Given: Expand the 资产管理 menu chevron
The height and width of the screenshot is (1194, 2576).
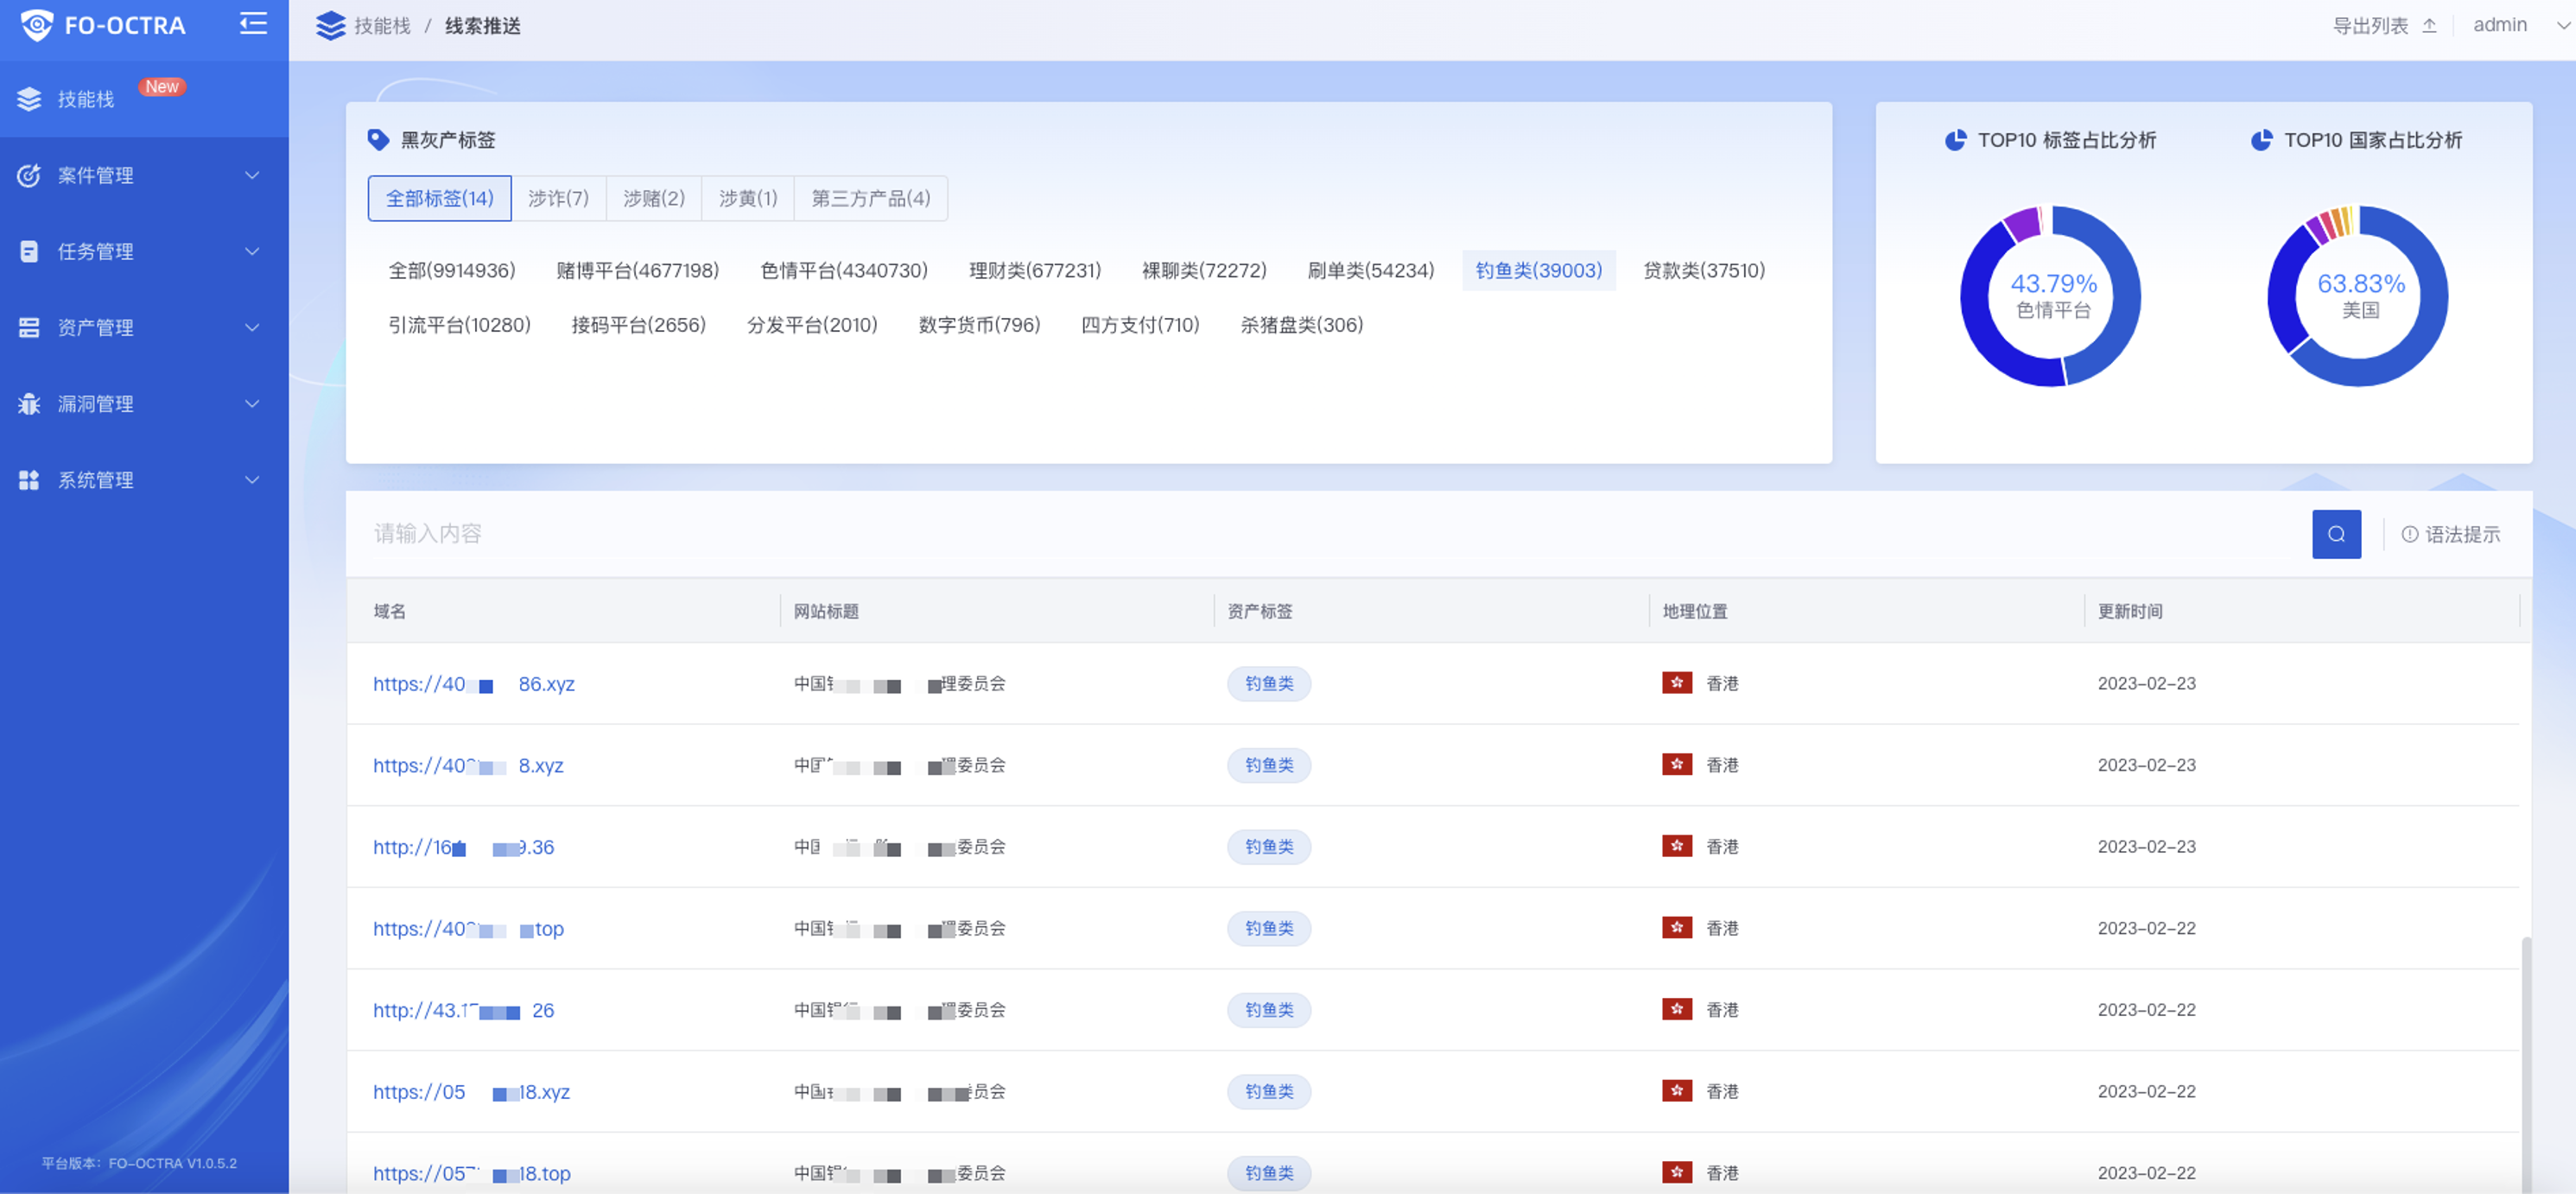Looking at the screenshot, I should coord(252,327).
